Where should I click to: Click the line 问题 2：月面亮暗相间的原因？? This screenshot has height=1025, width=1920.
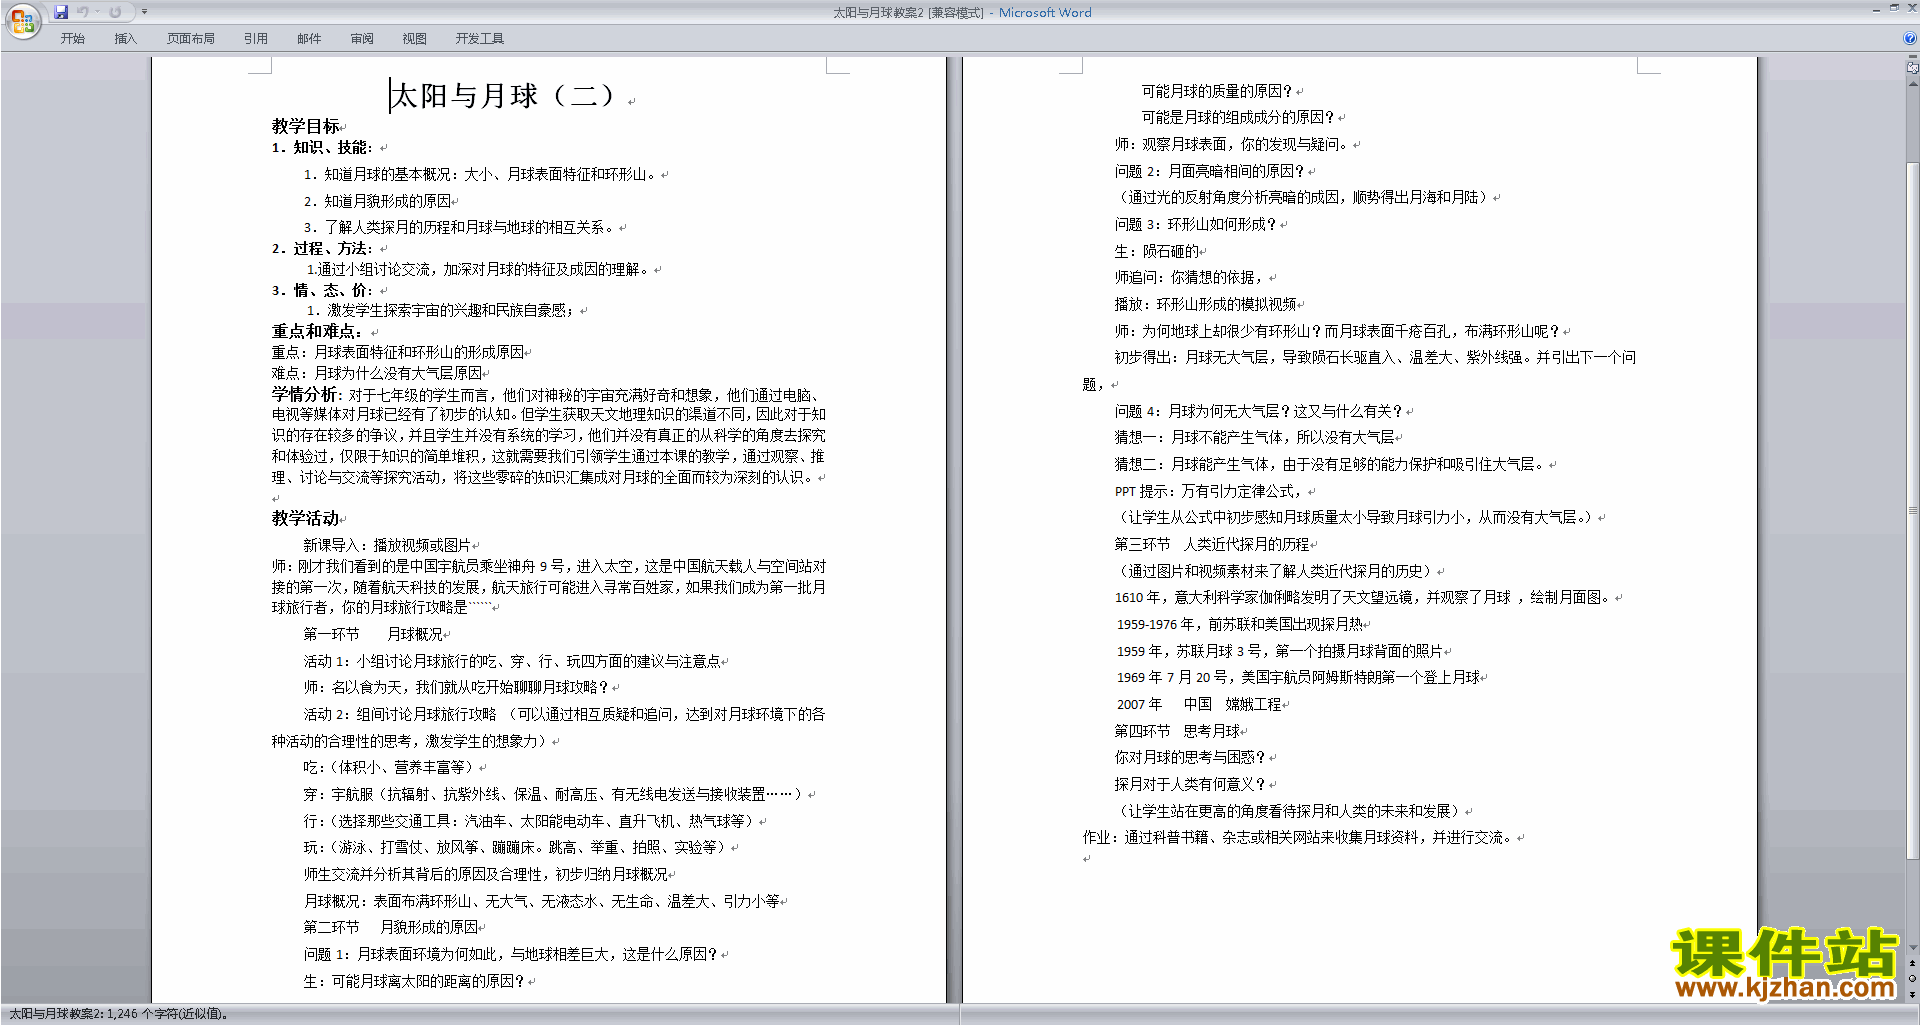click(1210, 171)
